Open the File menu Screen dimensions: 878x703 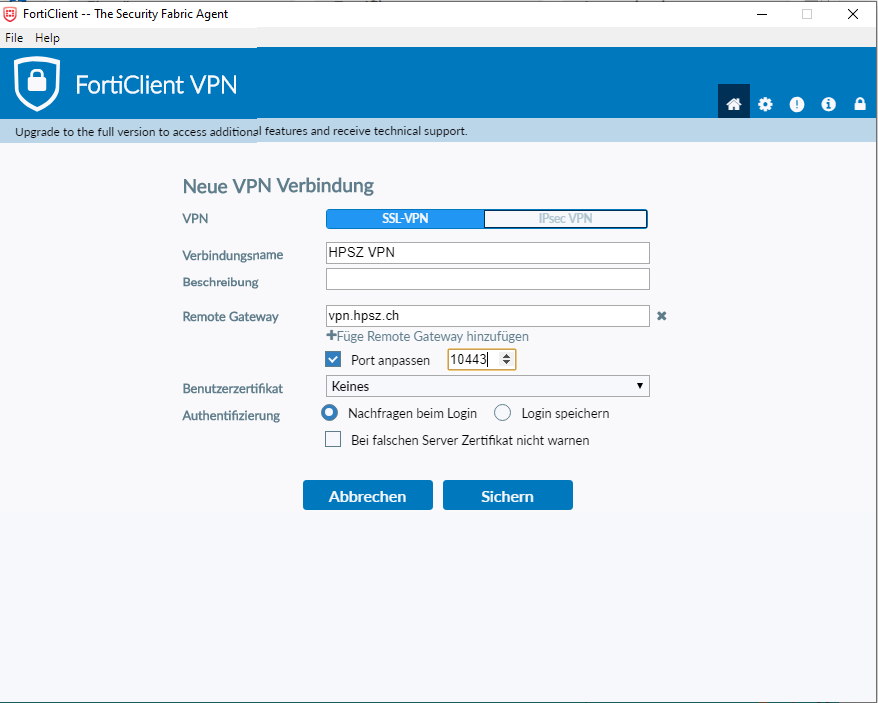[x=14, y=38]
